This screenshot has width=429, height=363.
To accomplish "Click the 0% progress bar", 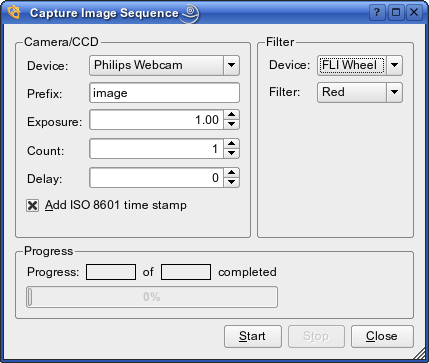I will tap(152, 297).
